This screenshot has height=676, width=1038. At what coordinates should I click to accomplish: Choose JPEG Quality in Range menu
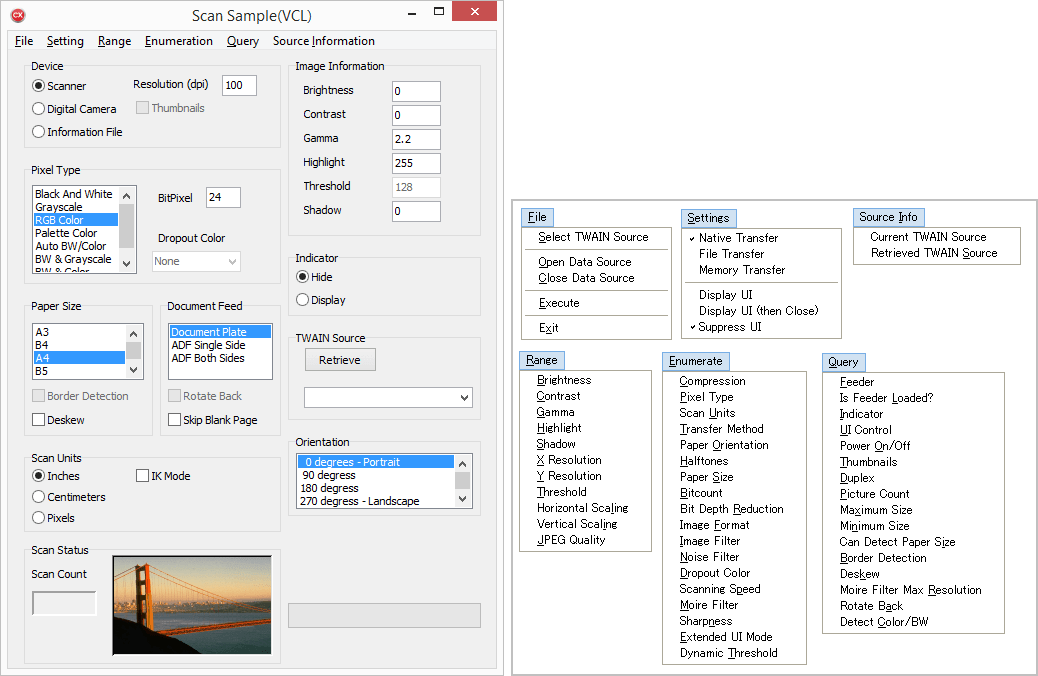(571, 540)
